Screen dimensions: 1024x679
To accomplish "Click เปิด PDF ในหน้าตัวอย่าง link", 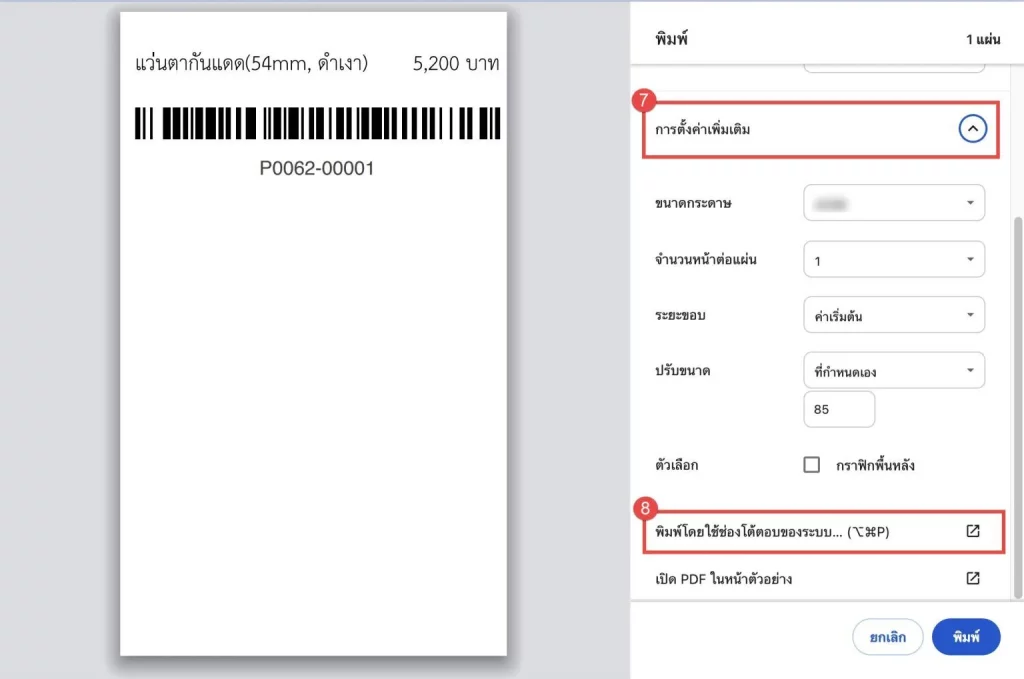I will [x=724, y=579].
